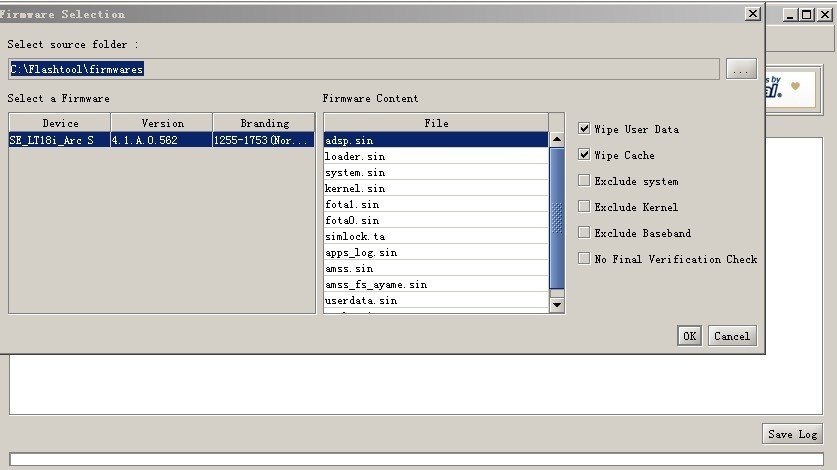Toggle the Wipe User Data checkbox

pos(584,129)
